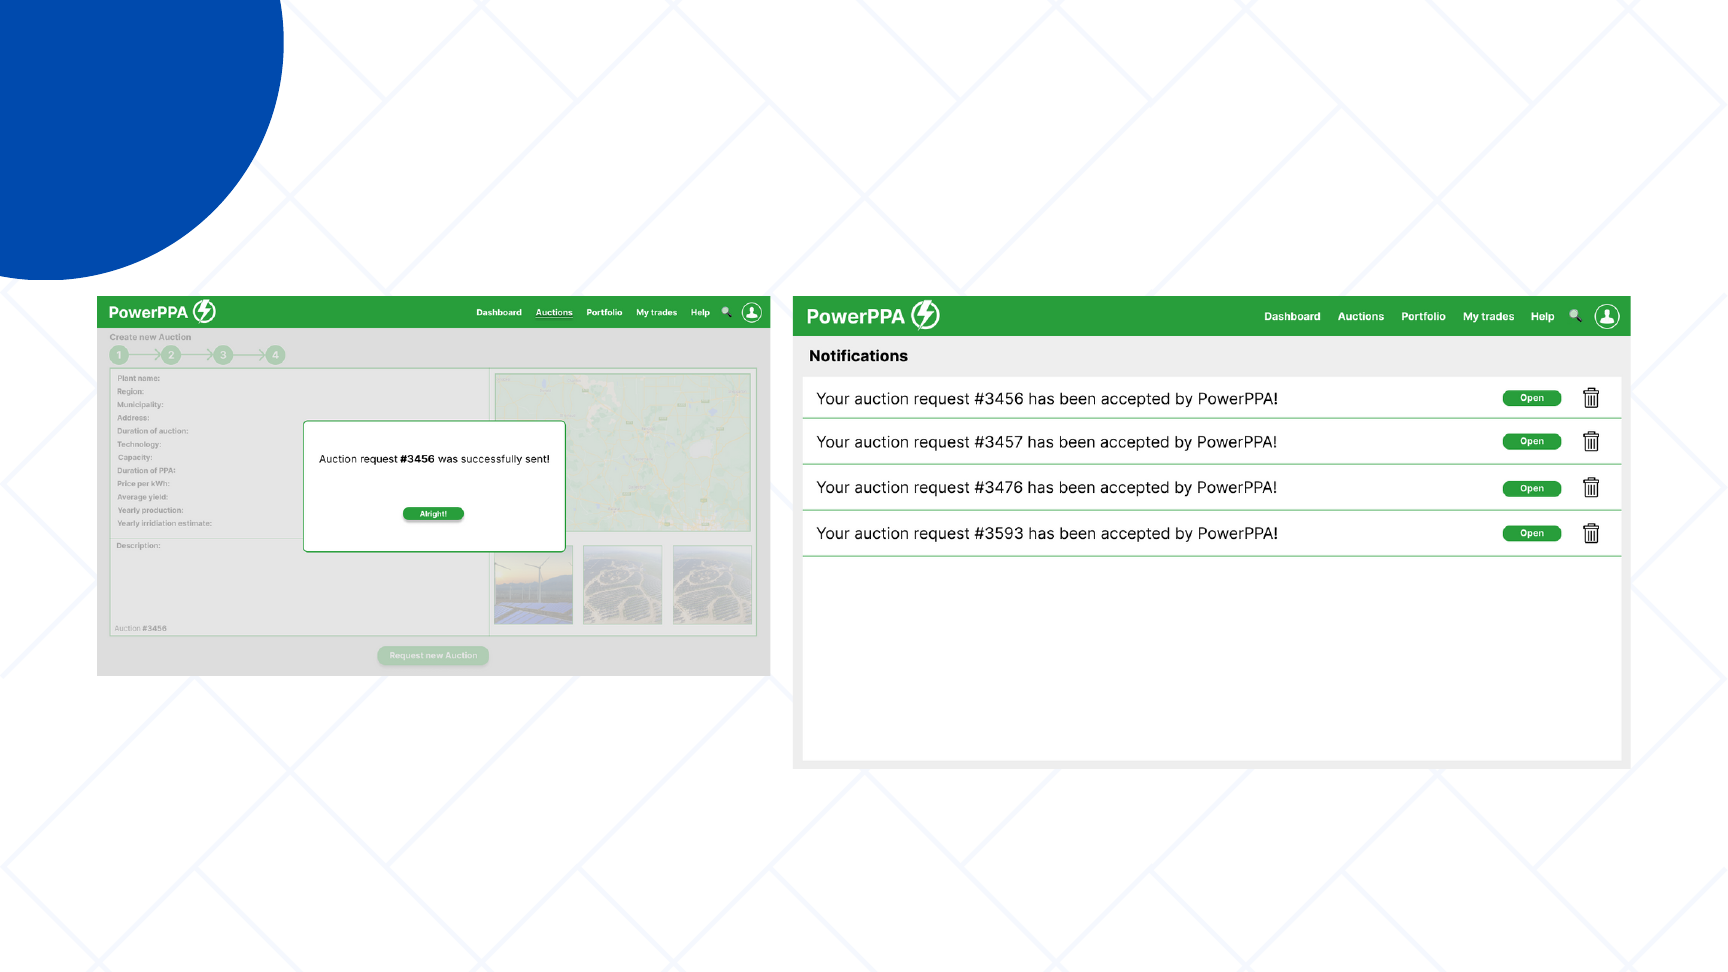Open user profile icon in Notifications window
The height and width of the screenshot is (972, 1728).
(1606, 316)
